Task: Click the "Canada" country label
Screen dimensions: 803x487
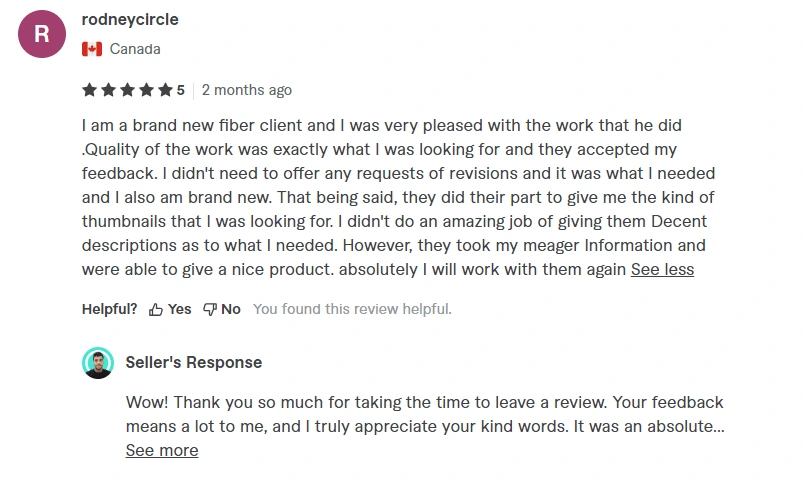Action: coord(135,49)
